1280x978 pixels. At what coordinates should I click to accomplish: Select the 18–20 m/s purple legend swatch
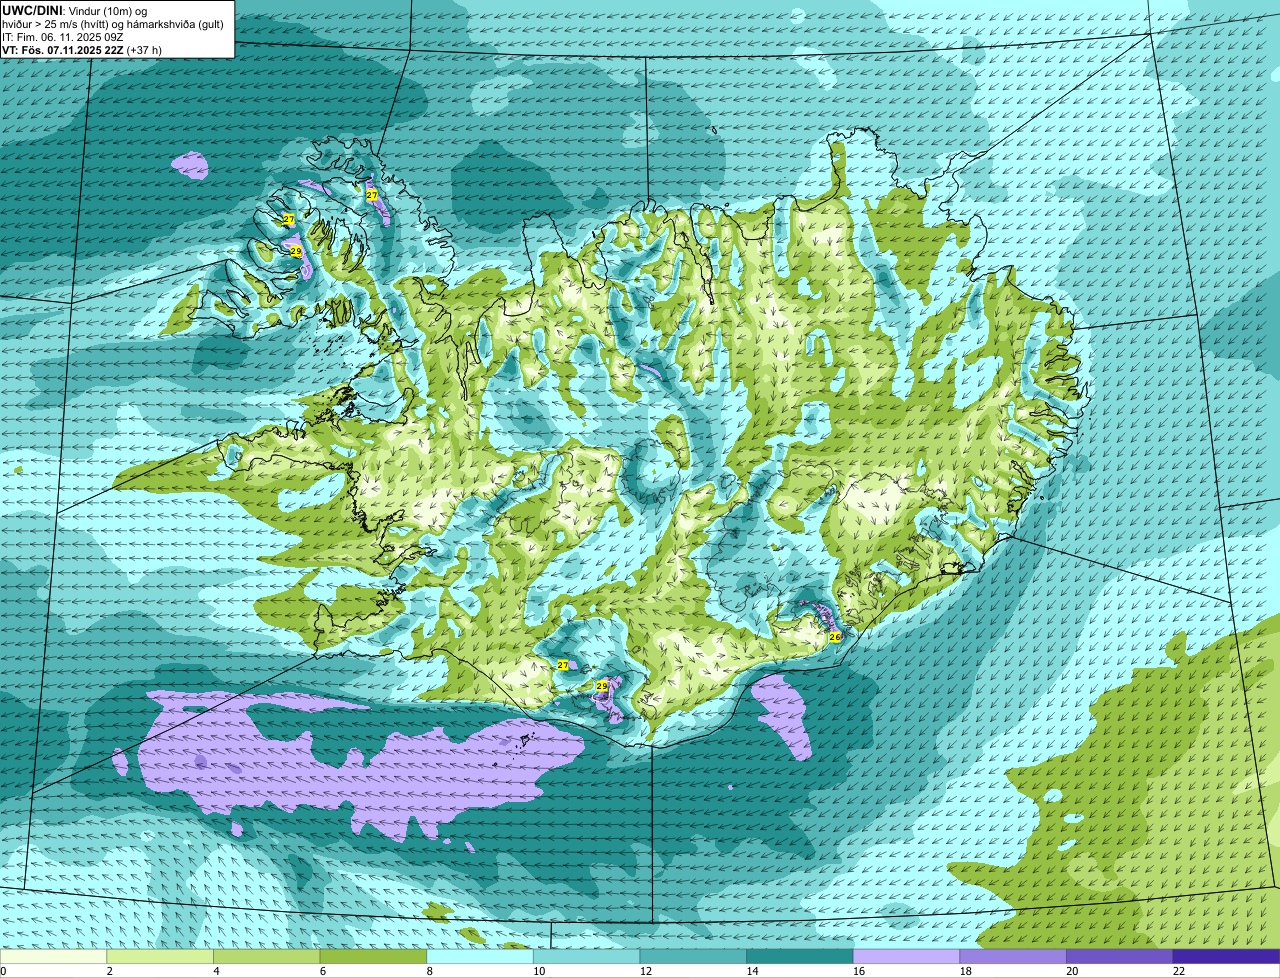coord(1013,957)
